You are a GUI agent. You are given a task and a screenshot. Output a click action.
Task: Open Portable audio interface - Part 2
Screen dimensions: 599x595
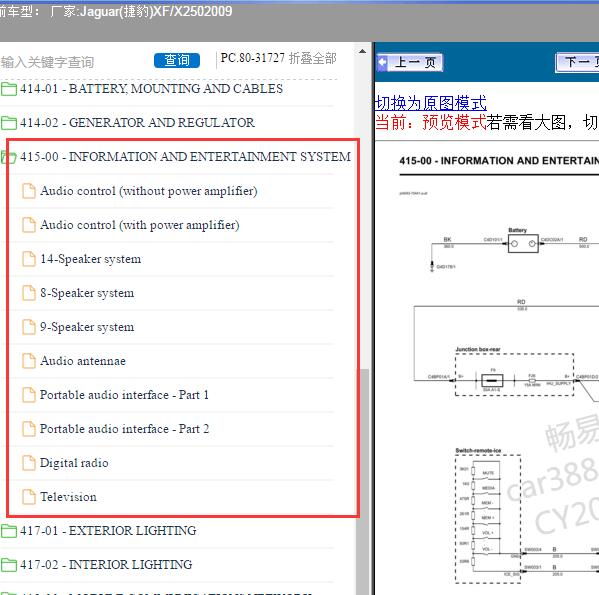pos(124,429)
